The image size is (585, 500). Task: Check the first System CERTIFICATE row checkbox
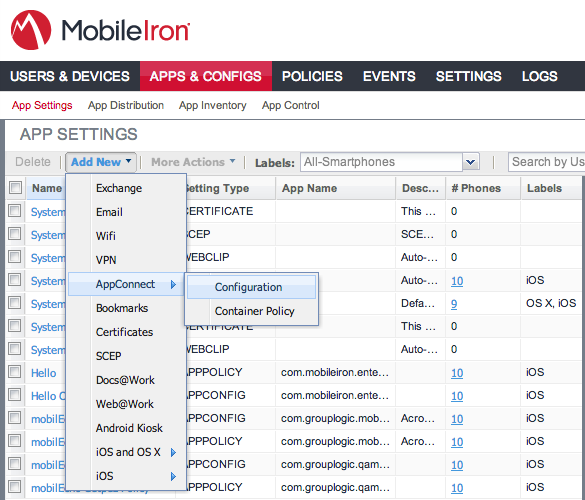(15, 211)
